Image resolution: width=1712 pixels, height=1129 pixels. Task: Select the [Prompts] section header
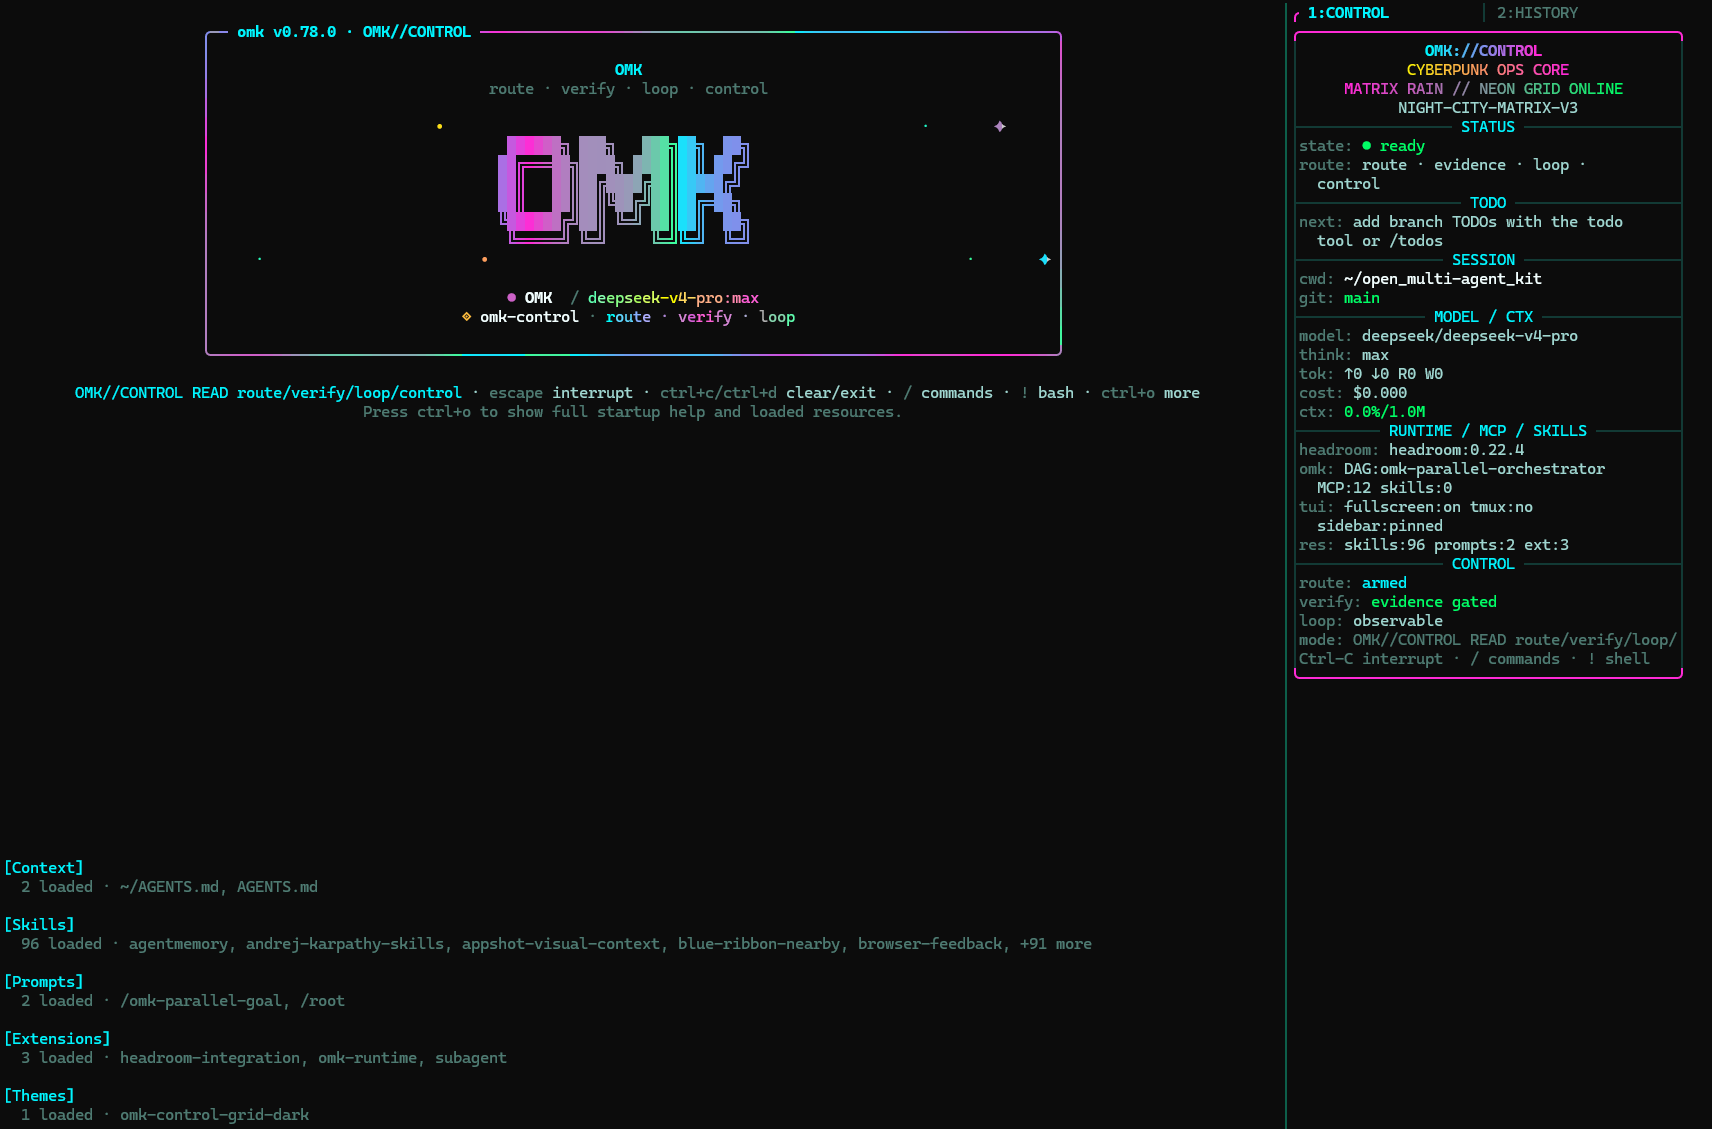44,982
